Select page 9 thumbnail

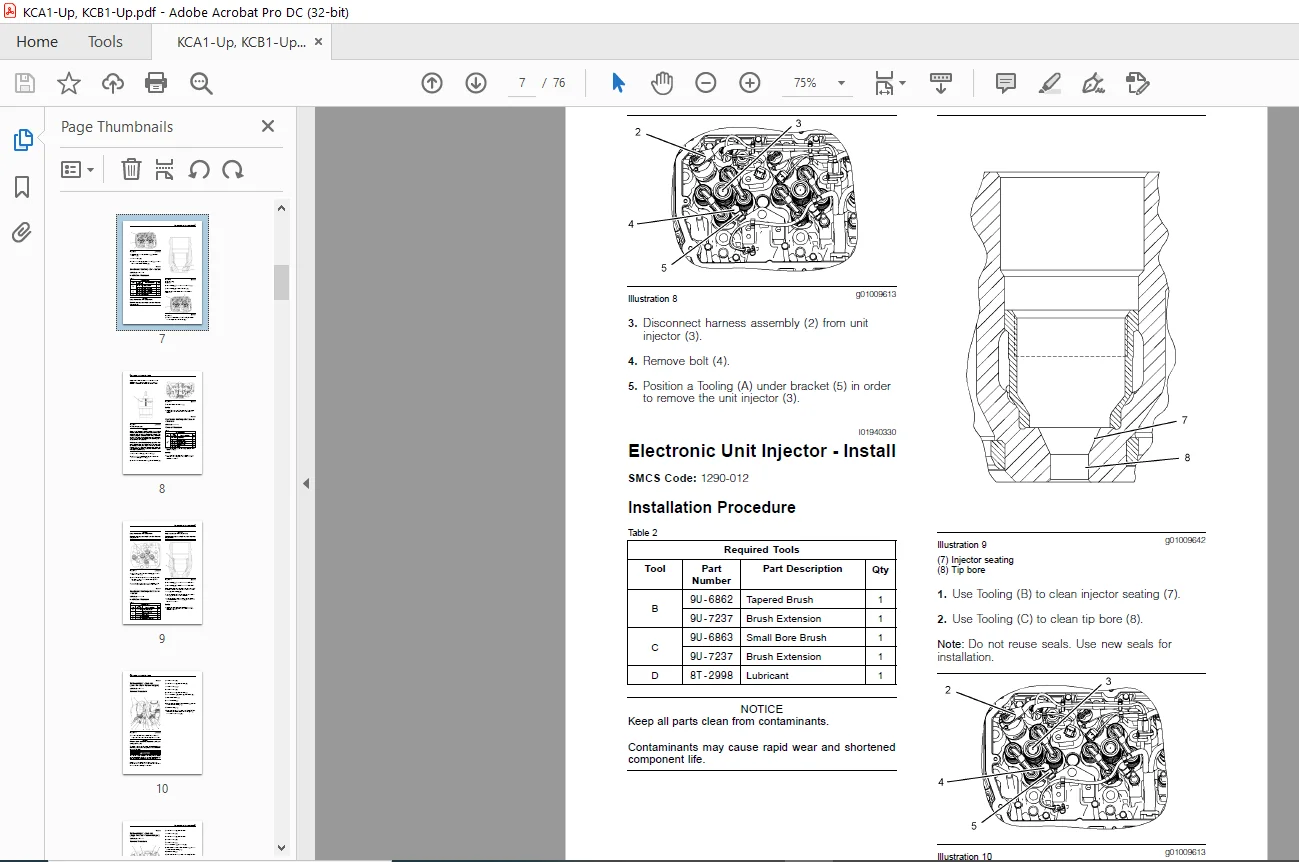[162, 573]
